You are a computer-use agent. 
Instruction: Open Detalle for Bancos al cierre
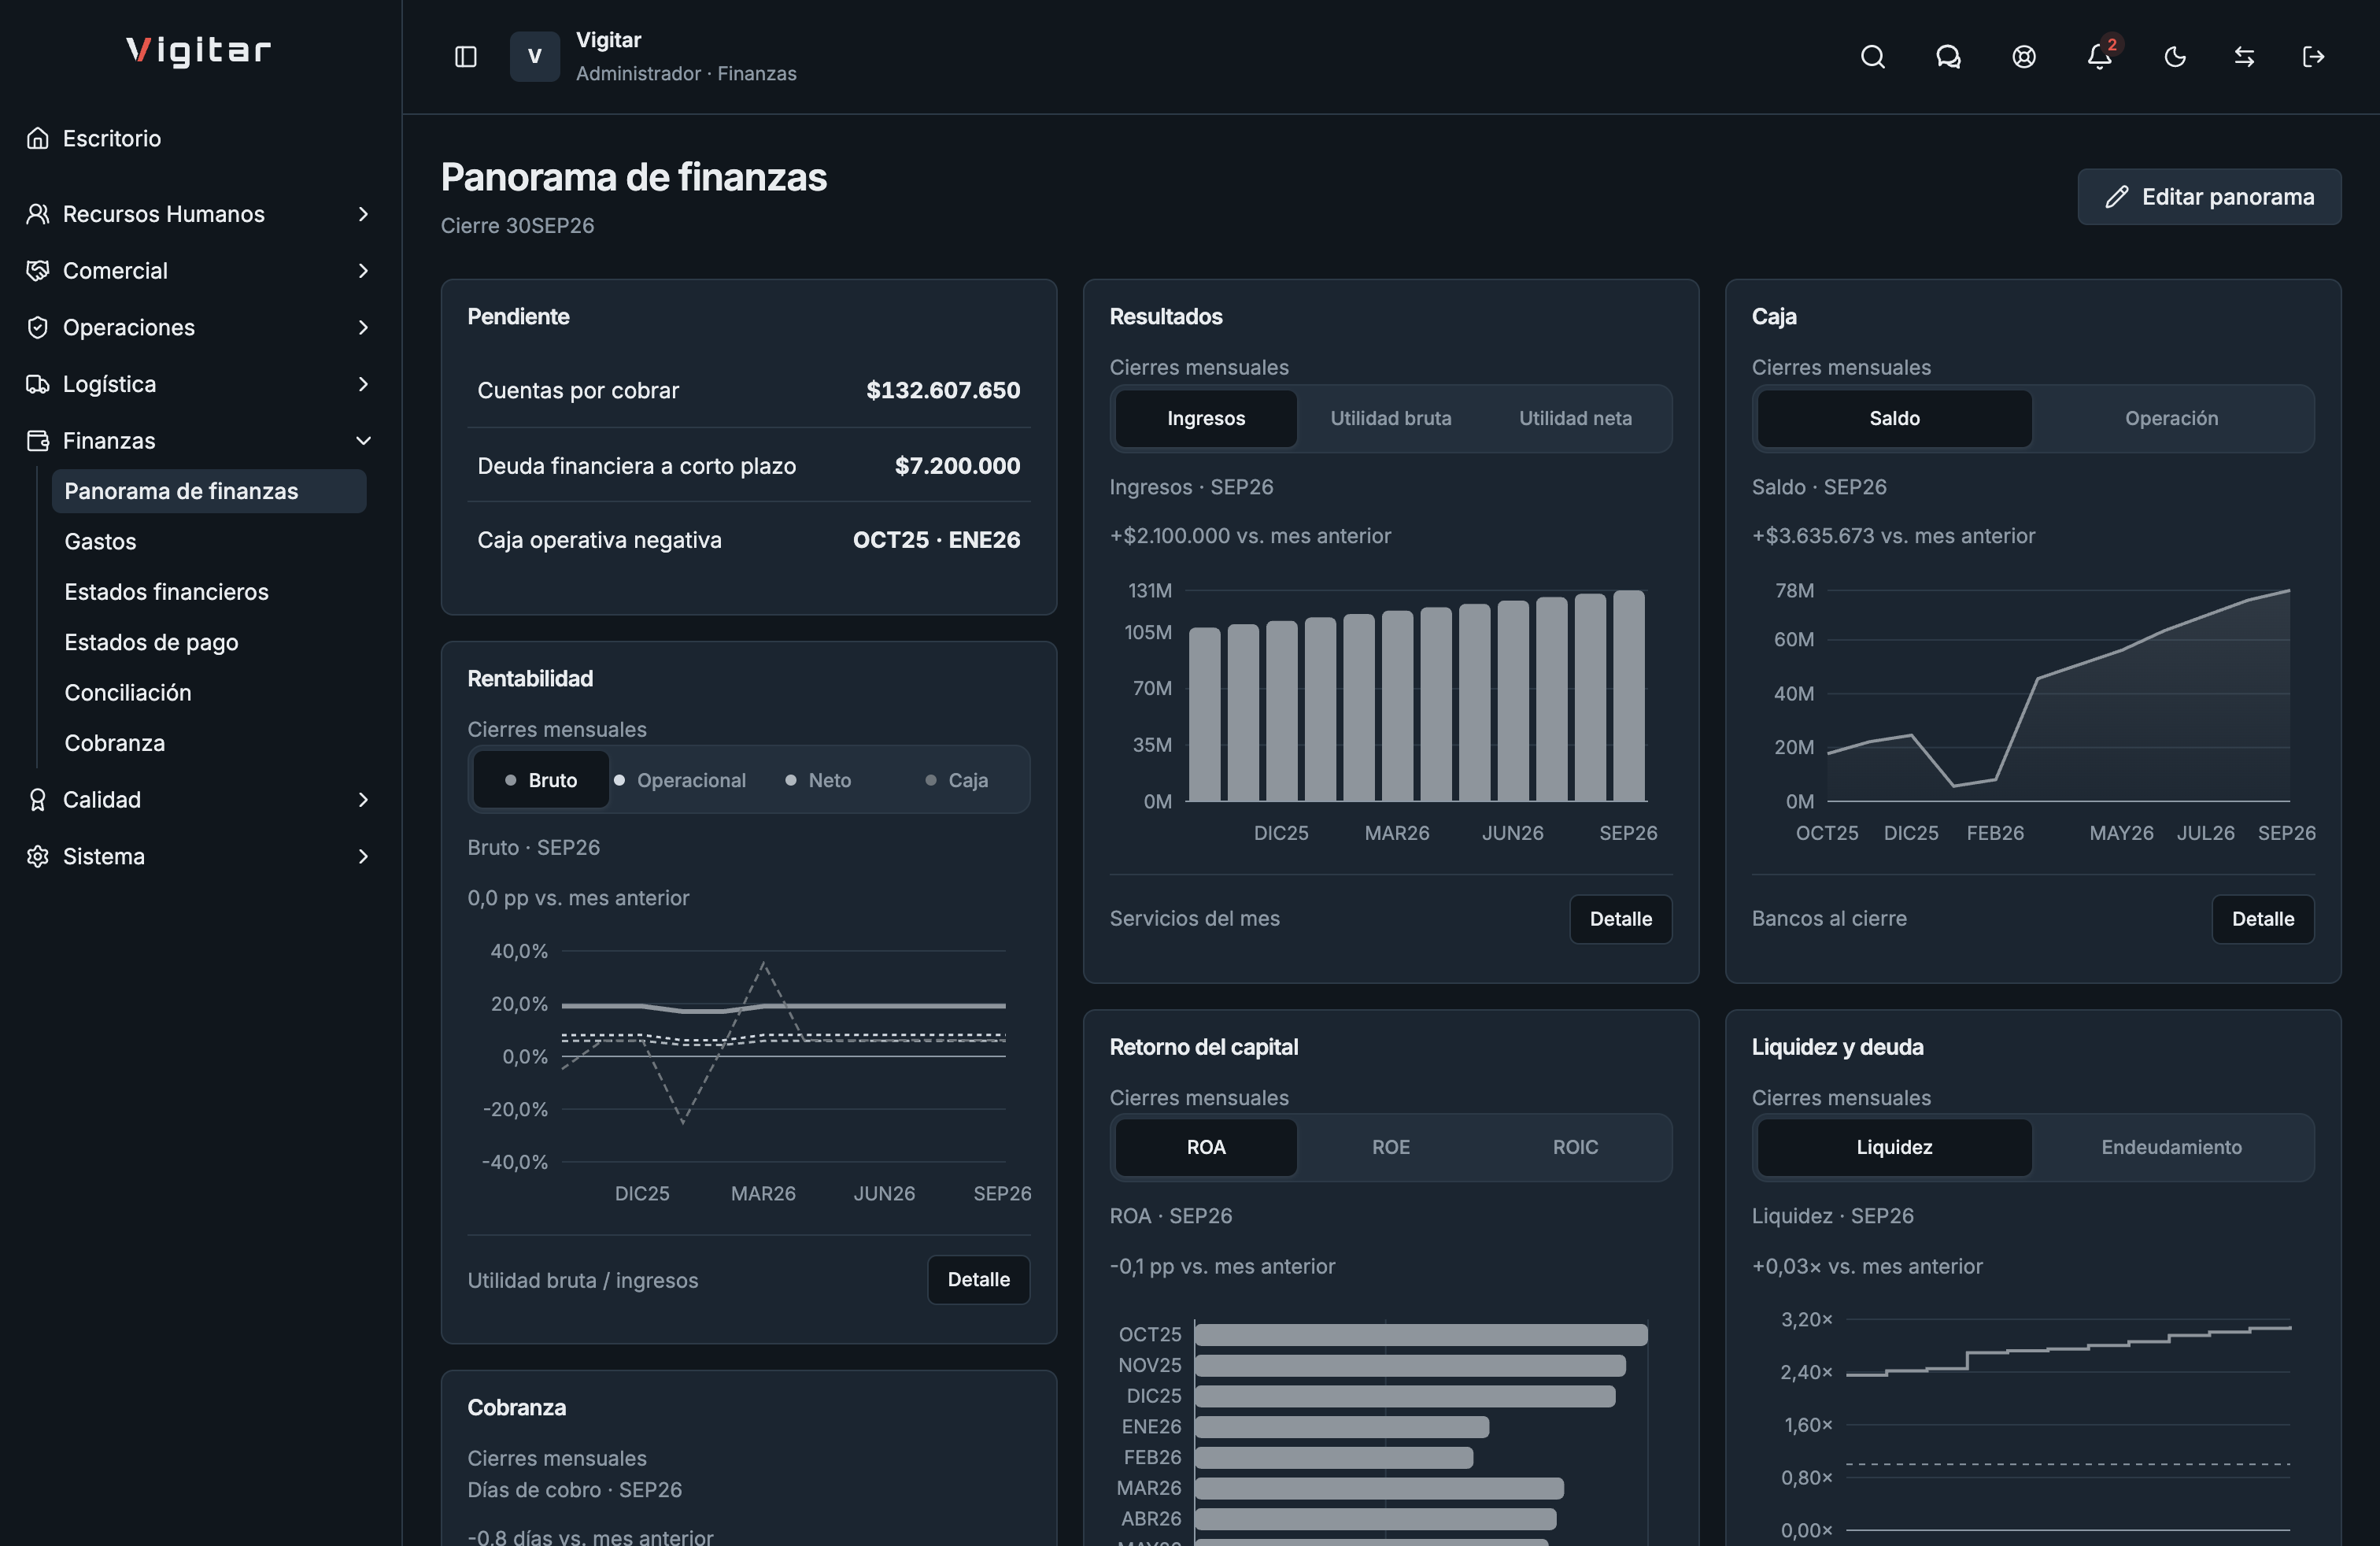2262,919
